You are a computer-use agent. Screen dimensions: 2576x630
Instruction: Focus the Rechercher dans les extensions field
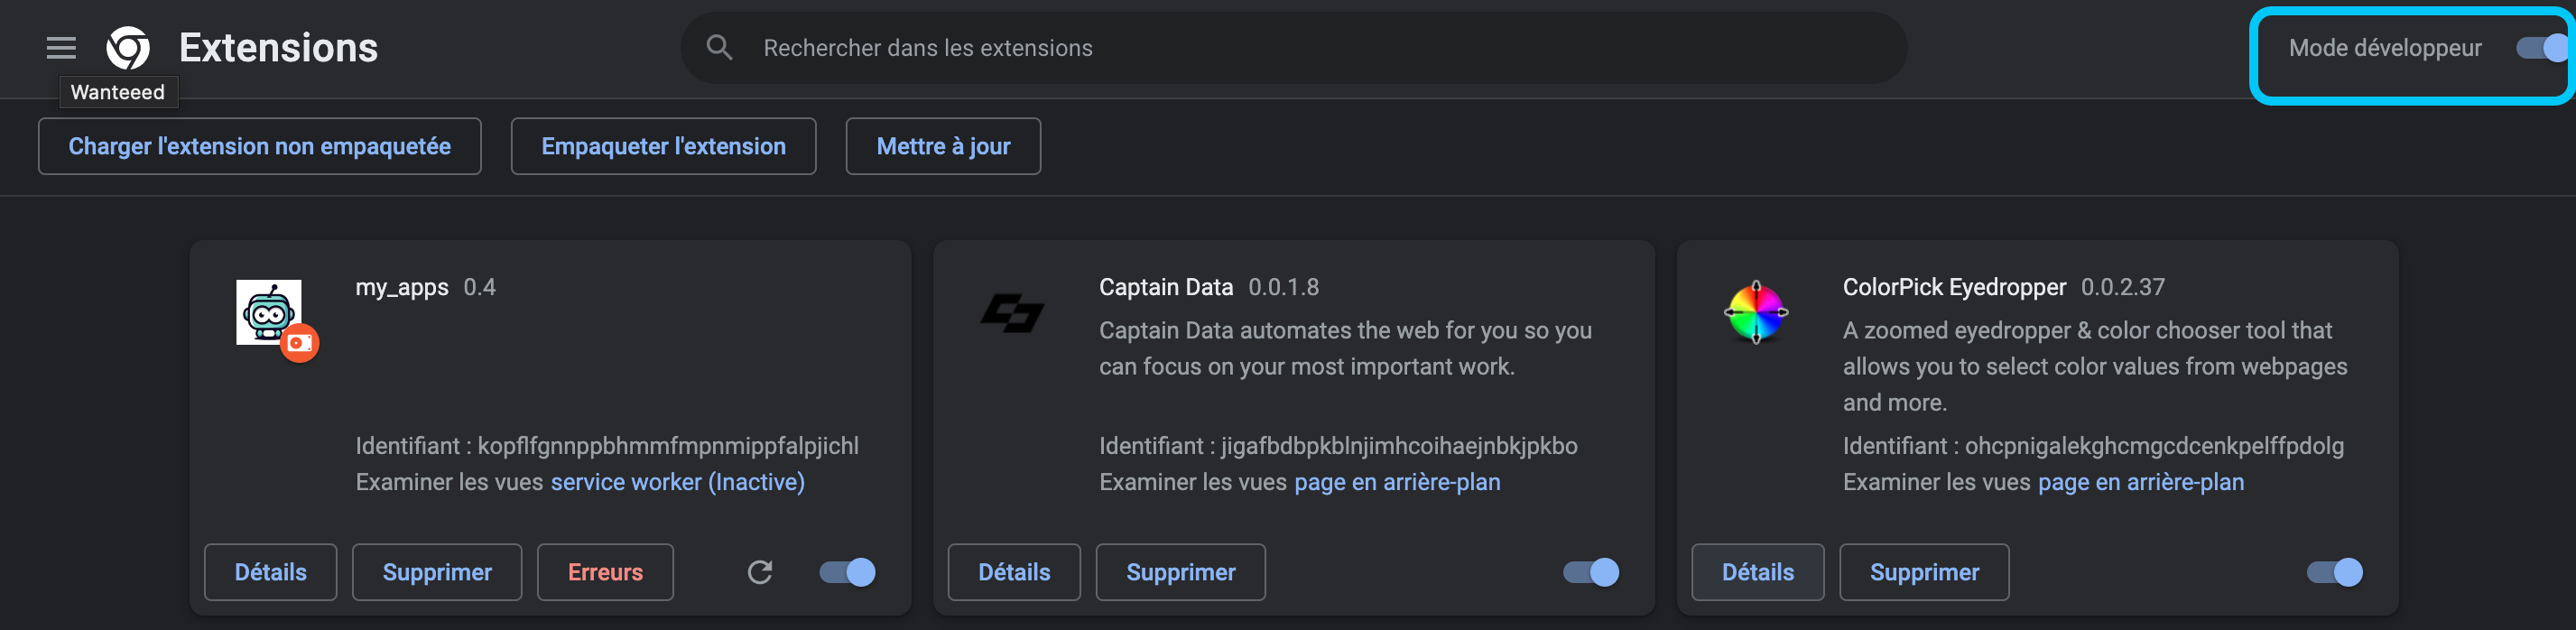[x=1293, y=48]
